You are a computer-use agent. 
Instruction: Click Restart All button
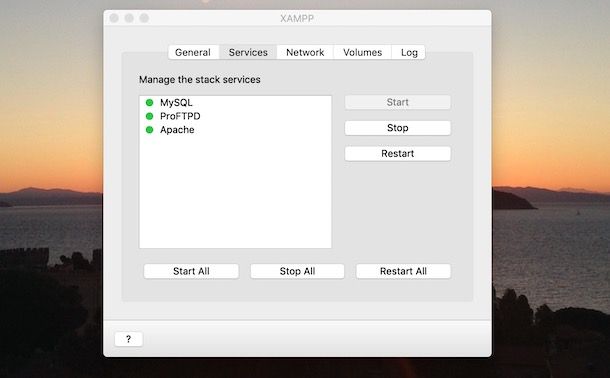tap(403, 271)
